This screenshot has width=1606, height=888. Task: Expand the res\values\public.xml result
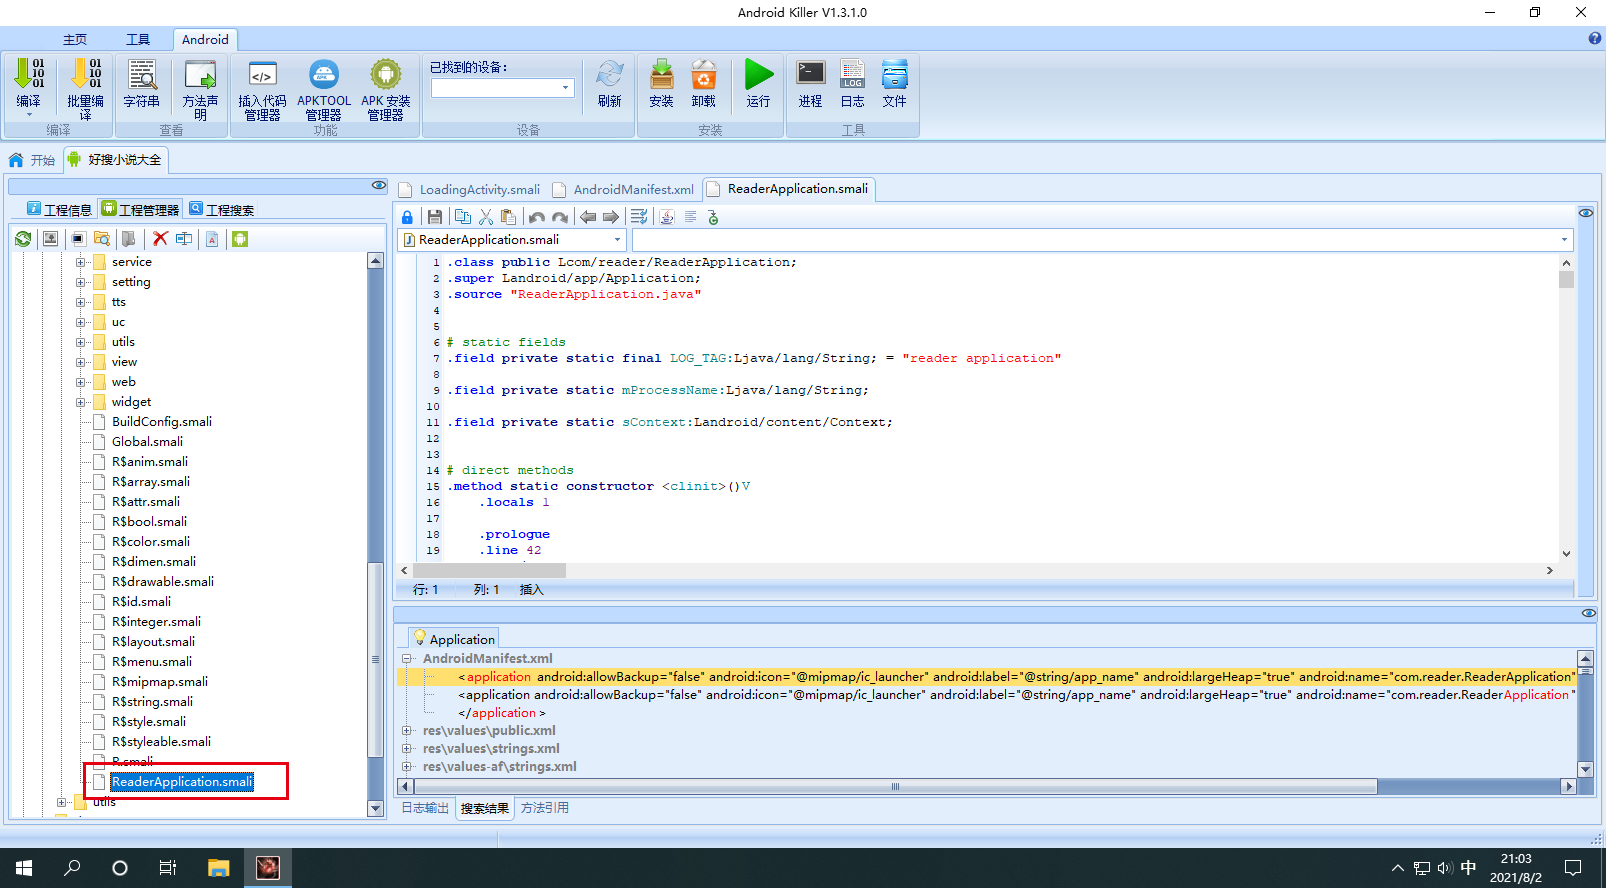coord(407,730)
